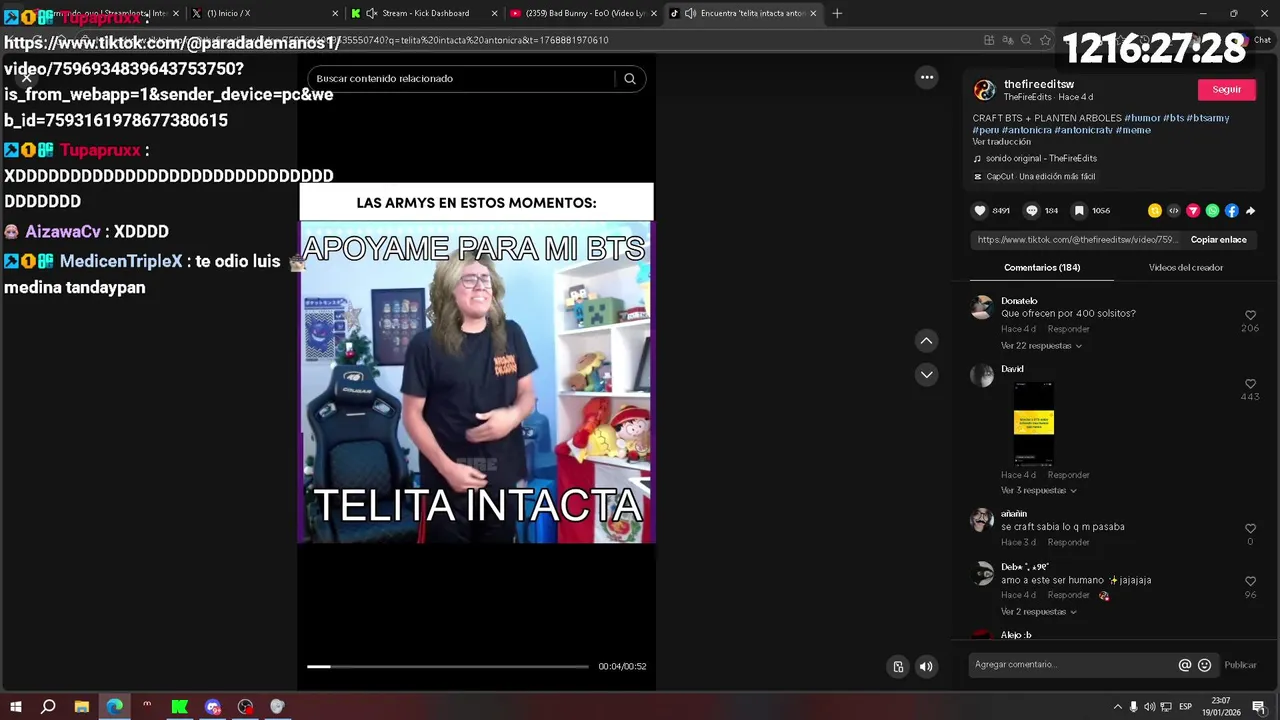The image size is (1280, 720).
Task: Mute the Kick Dashboard tab audio icon
Action: [372, 13]
